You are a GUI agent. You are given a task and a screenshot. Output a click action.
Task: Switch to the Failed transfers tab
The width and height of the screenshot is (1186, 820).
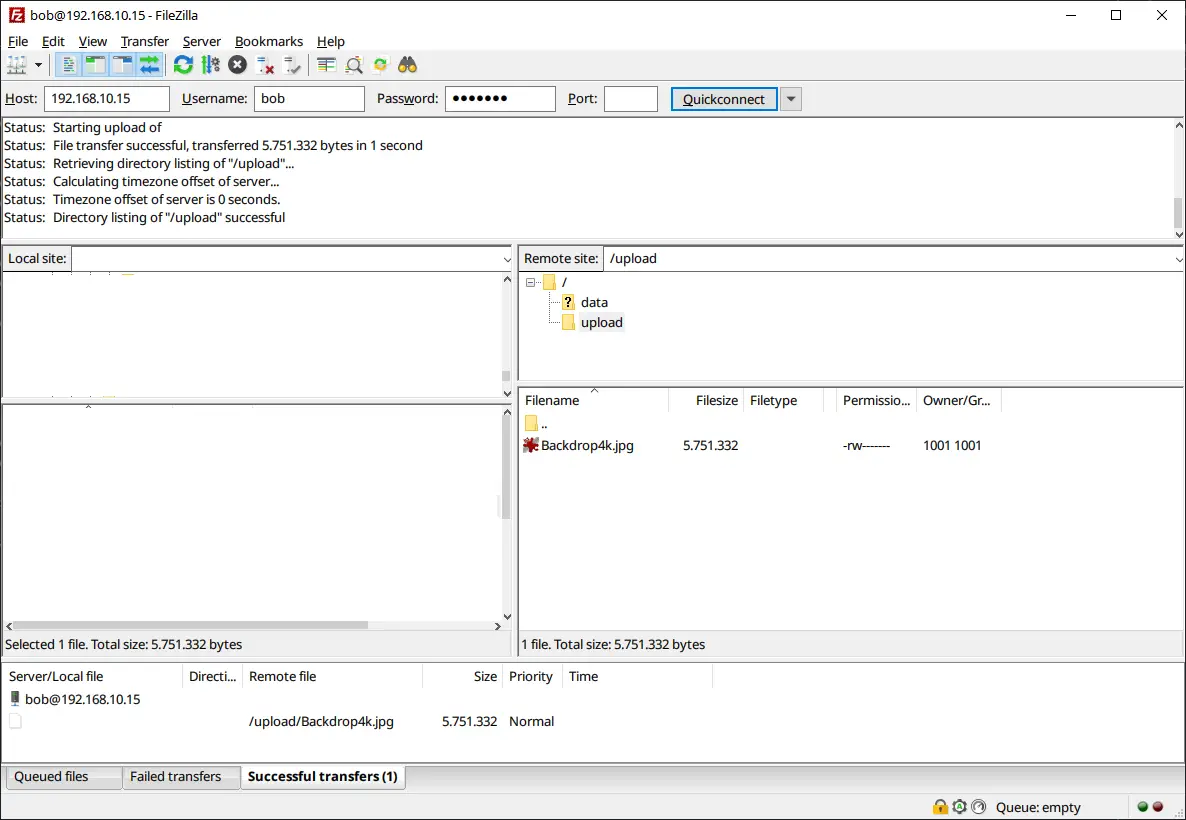[x=181, y=777]
